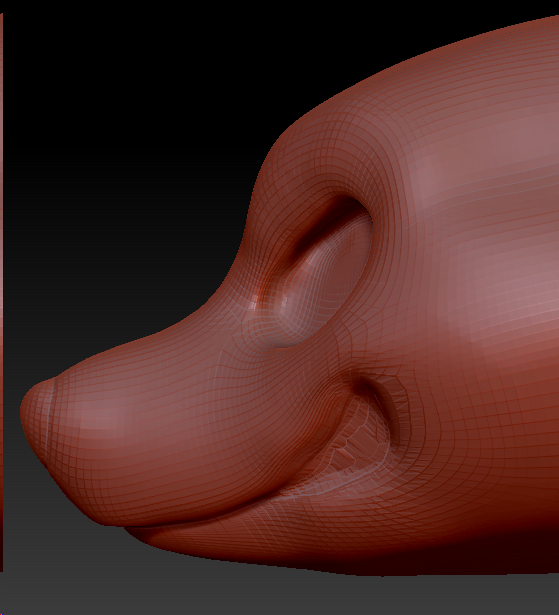Click the mouth corner crease on the model
Screen dimensions: 559x615
(x=377, y=412)
